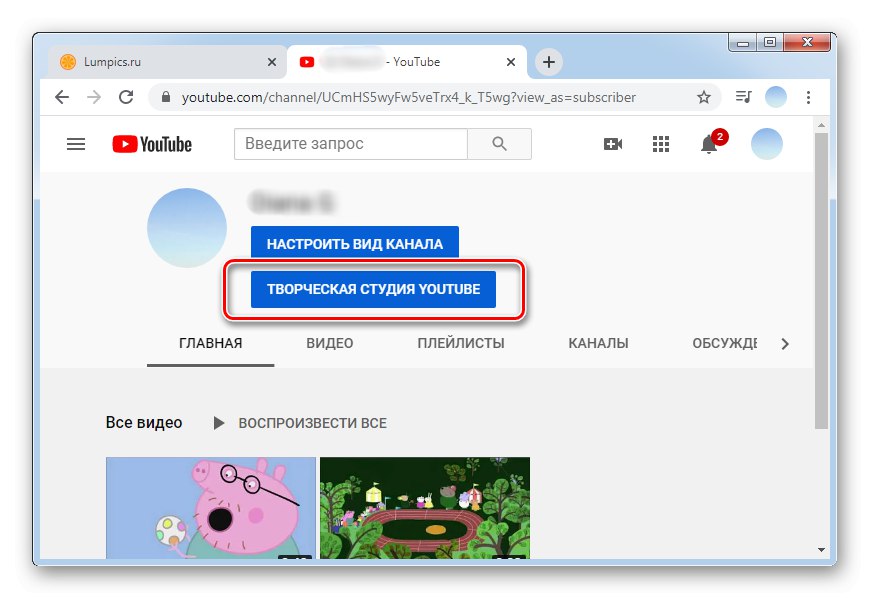Image resolution: width=870 pixels, height=599 pixels.
Task: Click НАСТРОИТЬ ВИД КАНАЛА button
Action: tap(355, 242)
